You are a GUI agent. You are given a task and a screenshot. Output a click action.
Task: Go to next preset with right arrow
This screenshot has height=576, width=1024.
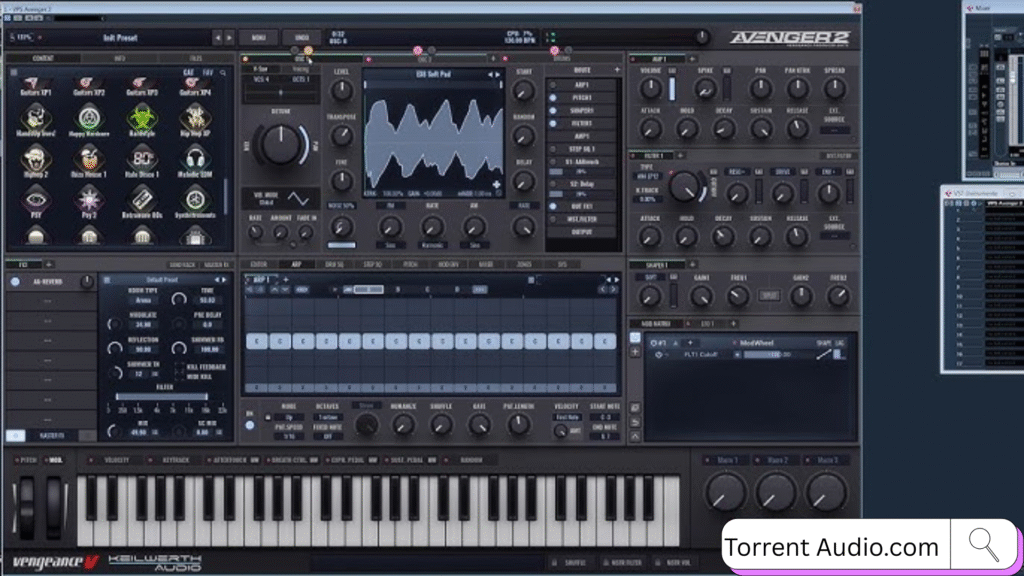(x=229, y=37)
